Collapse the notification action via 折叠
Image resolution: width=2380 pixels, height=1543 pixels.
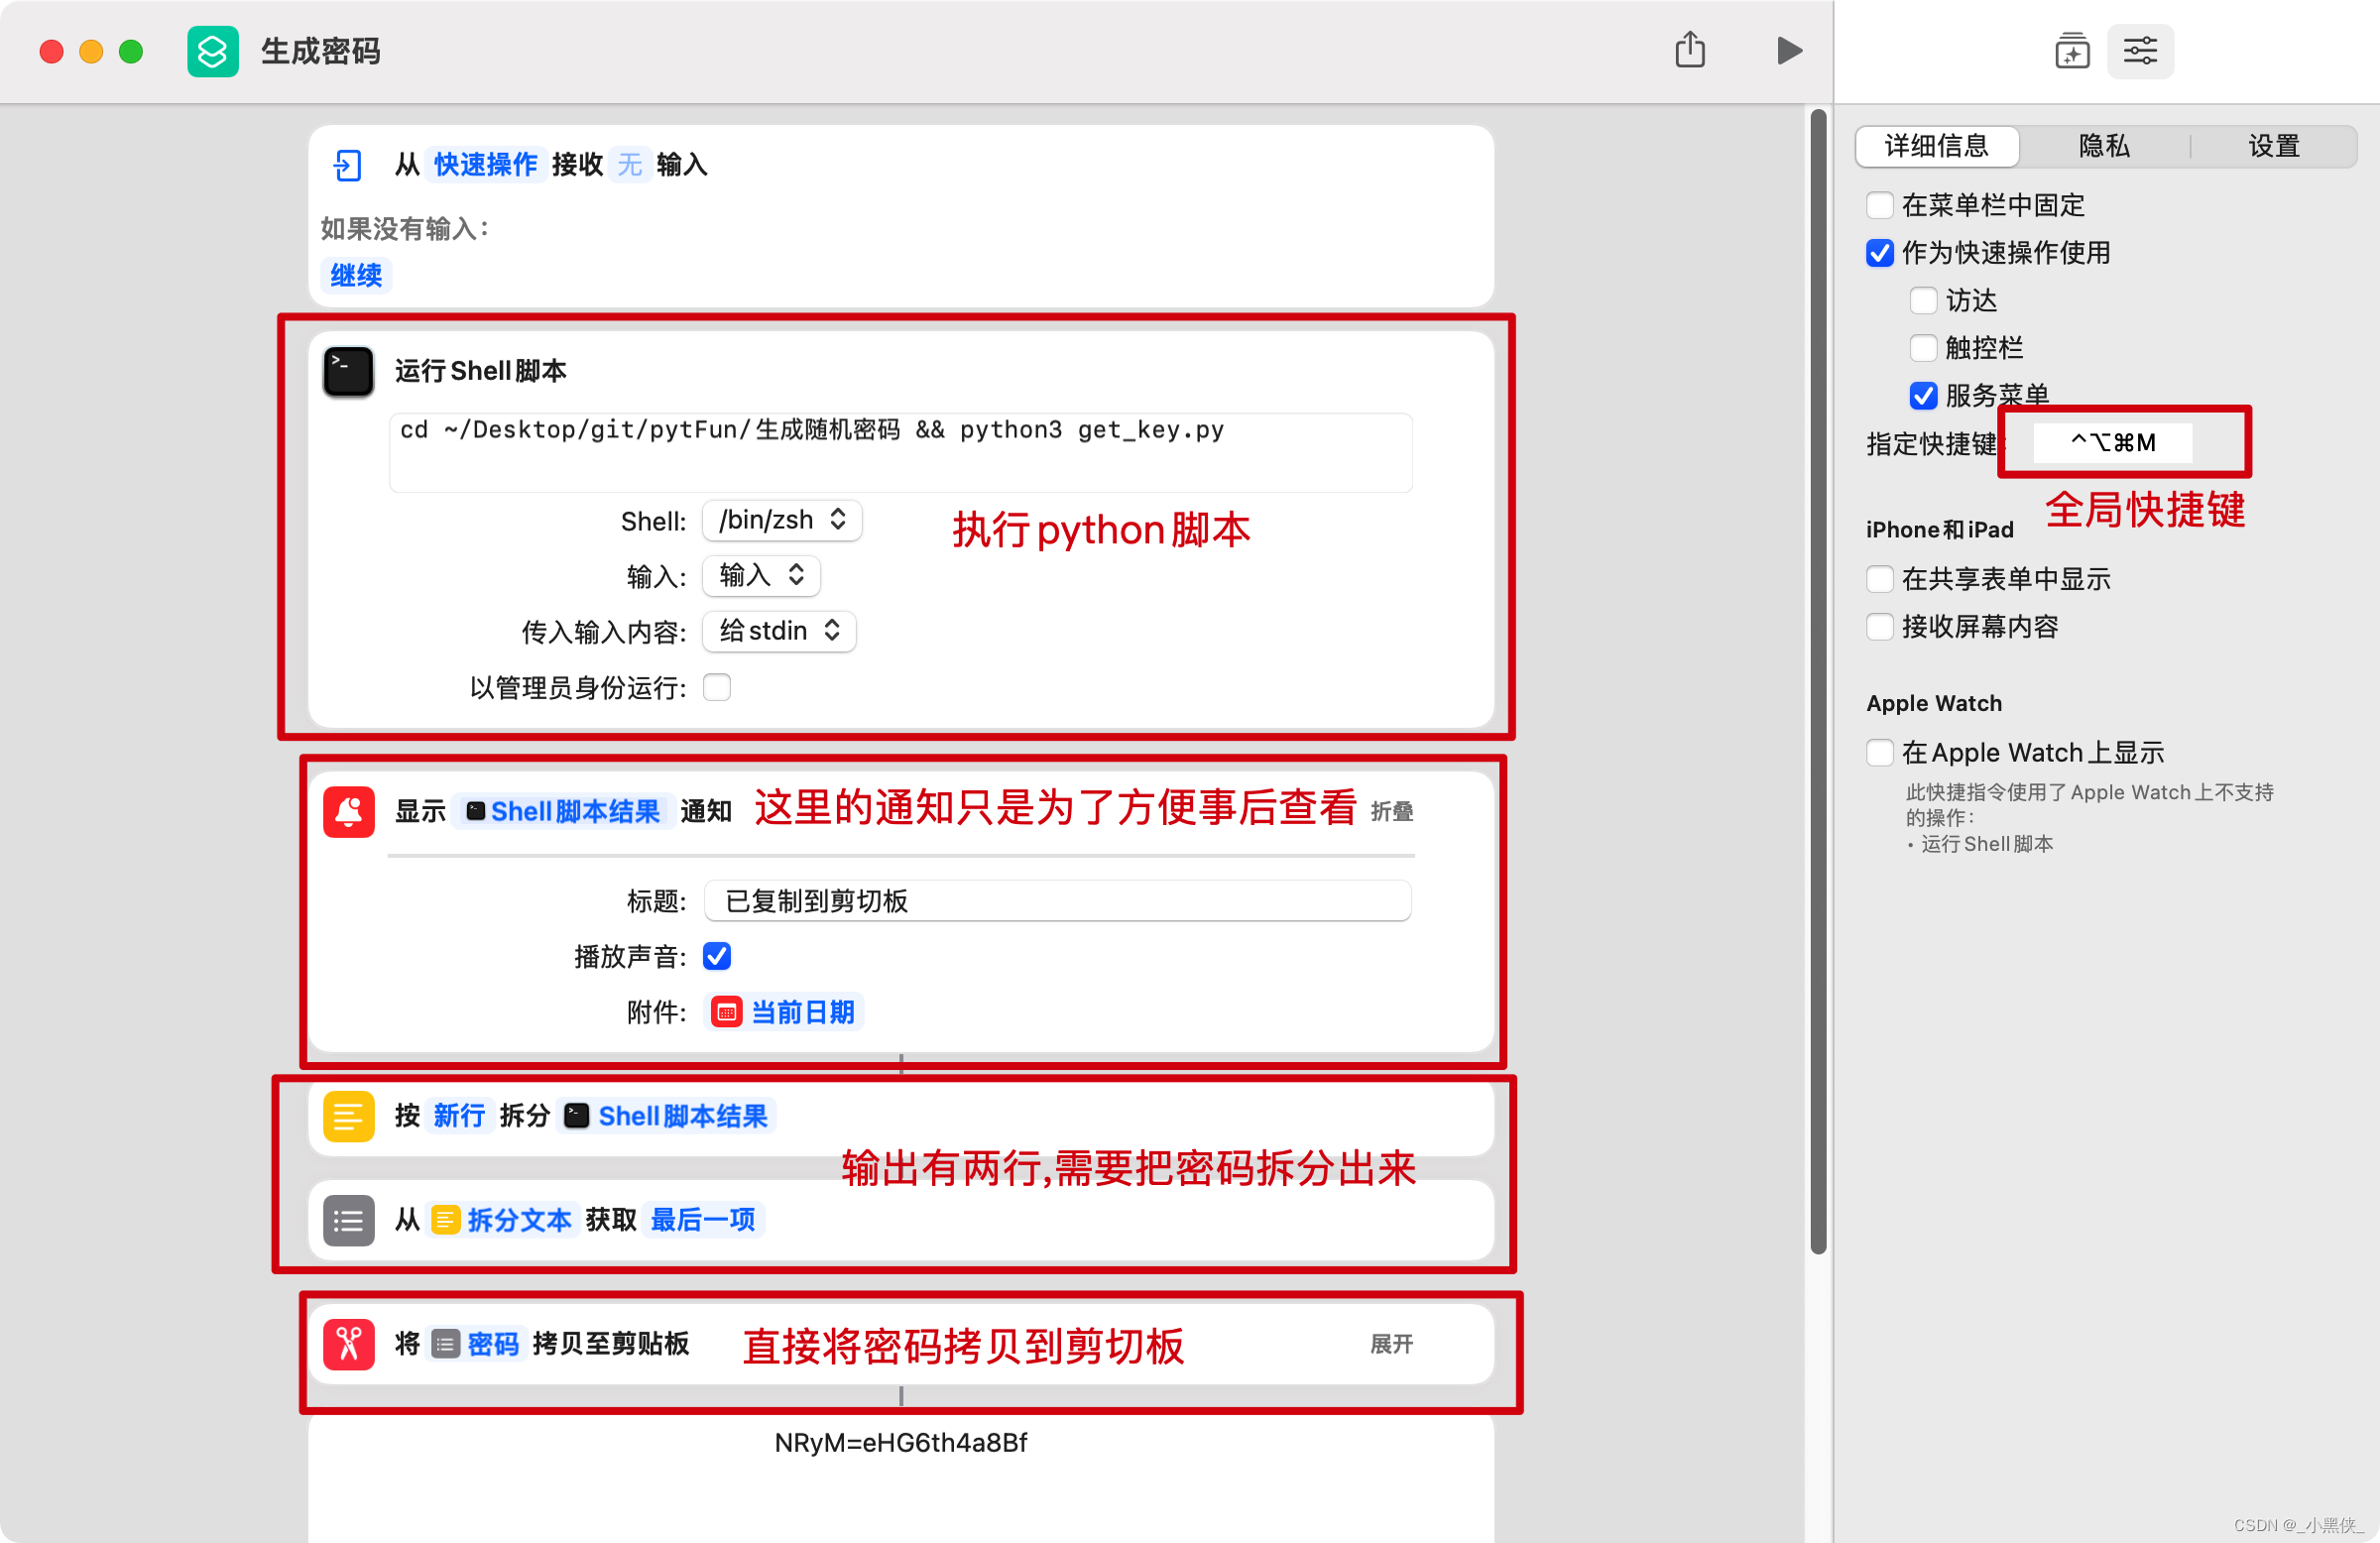1391,811
